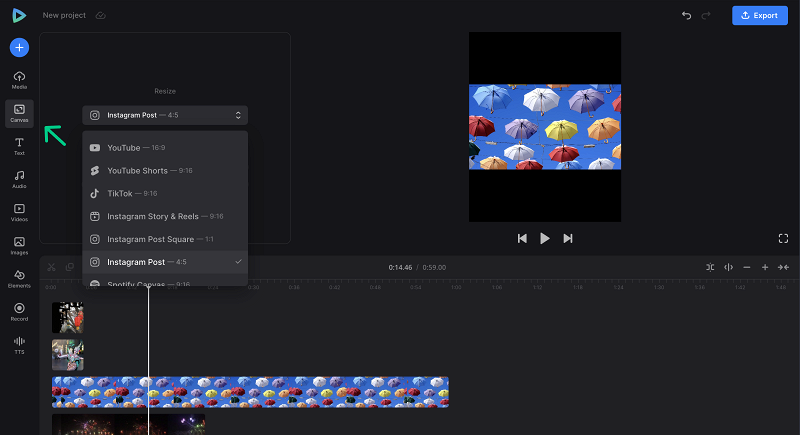This screenshot has width=800, height=435.
Task: Open the Record sidebar tool
Action: pyautogui.click(x=19, y=312)
